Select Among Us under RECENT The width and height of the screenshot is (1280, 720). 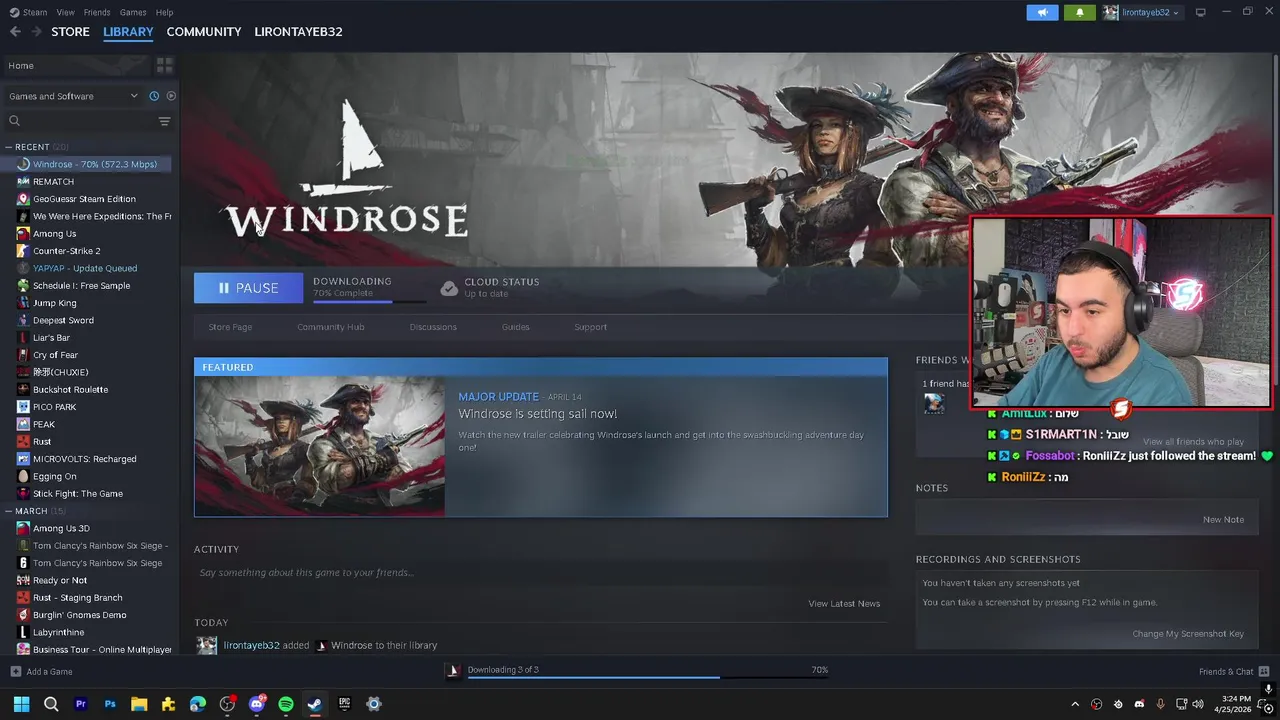pos(54,234)
